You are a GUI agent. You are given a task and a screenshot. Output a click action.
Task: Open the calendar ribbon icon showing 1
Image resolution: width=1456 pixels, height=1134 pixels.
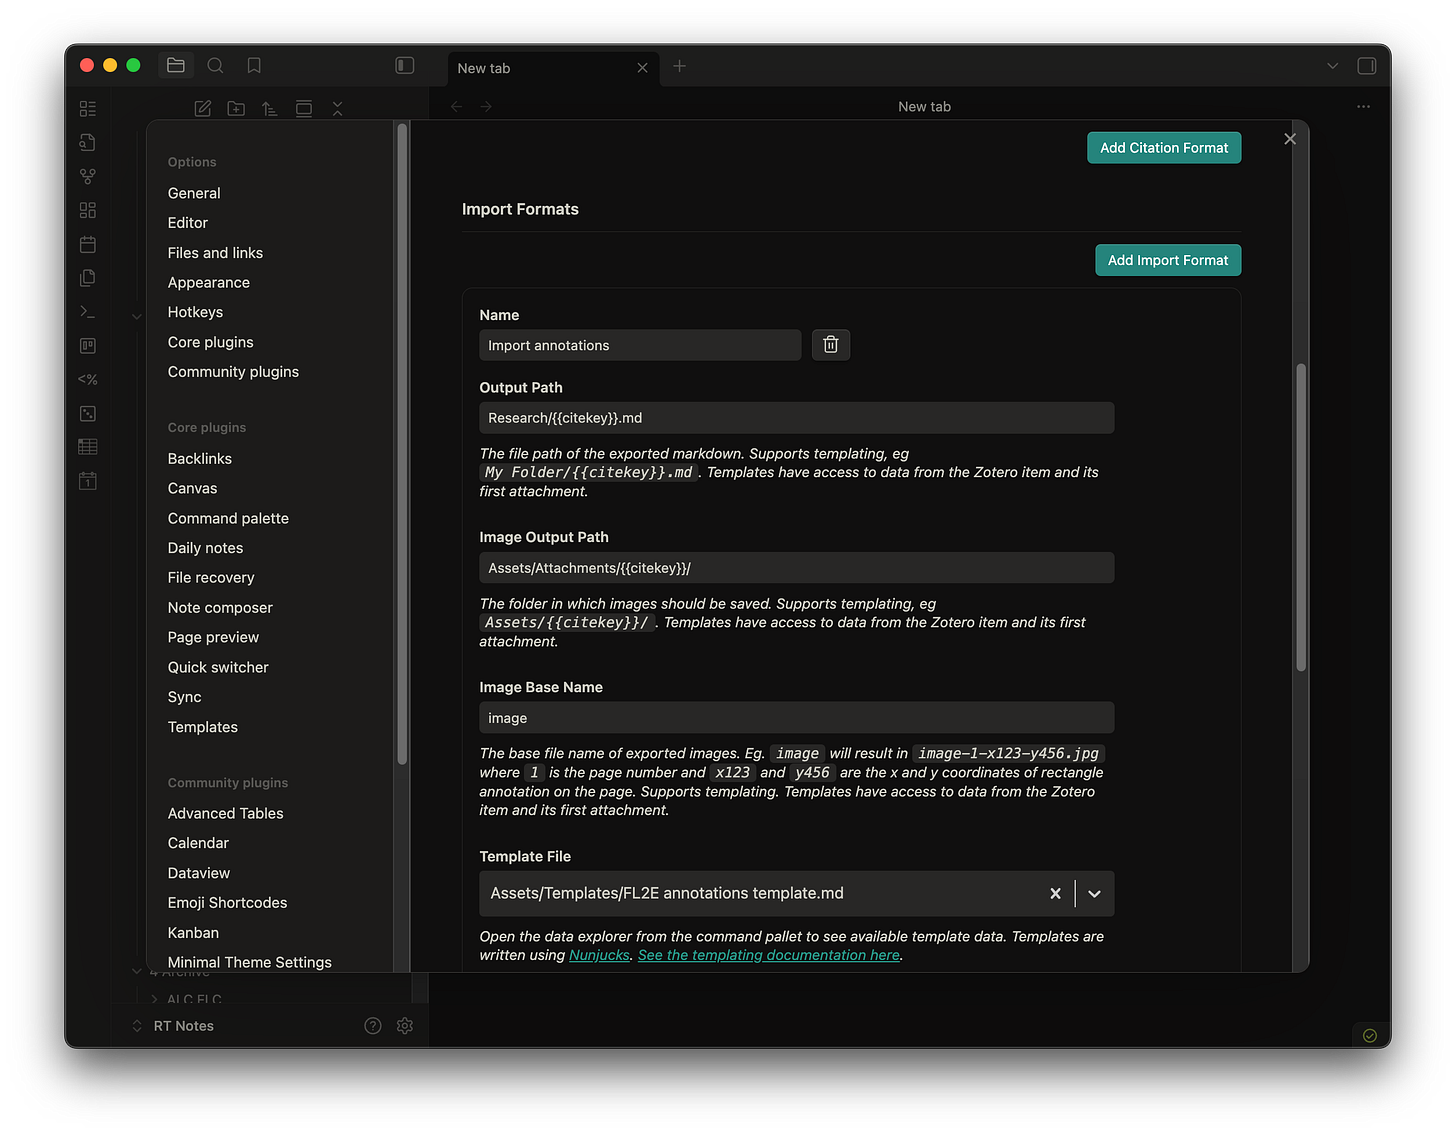click(x=88, y=481)
